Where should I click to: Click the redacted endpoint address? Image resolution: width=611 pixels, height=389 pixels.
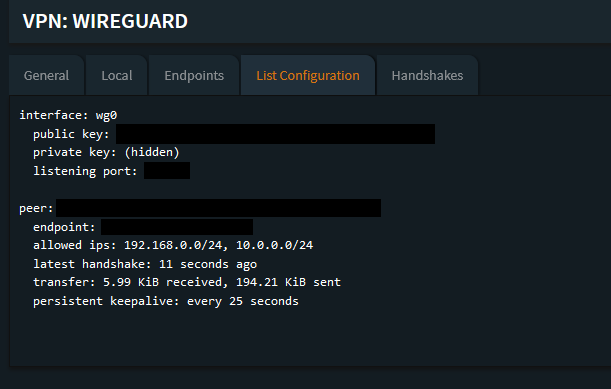177,227
